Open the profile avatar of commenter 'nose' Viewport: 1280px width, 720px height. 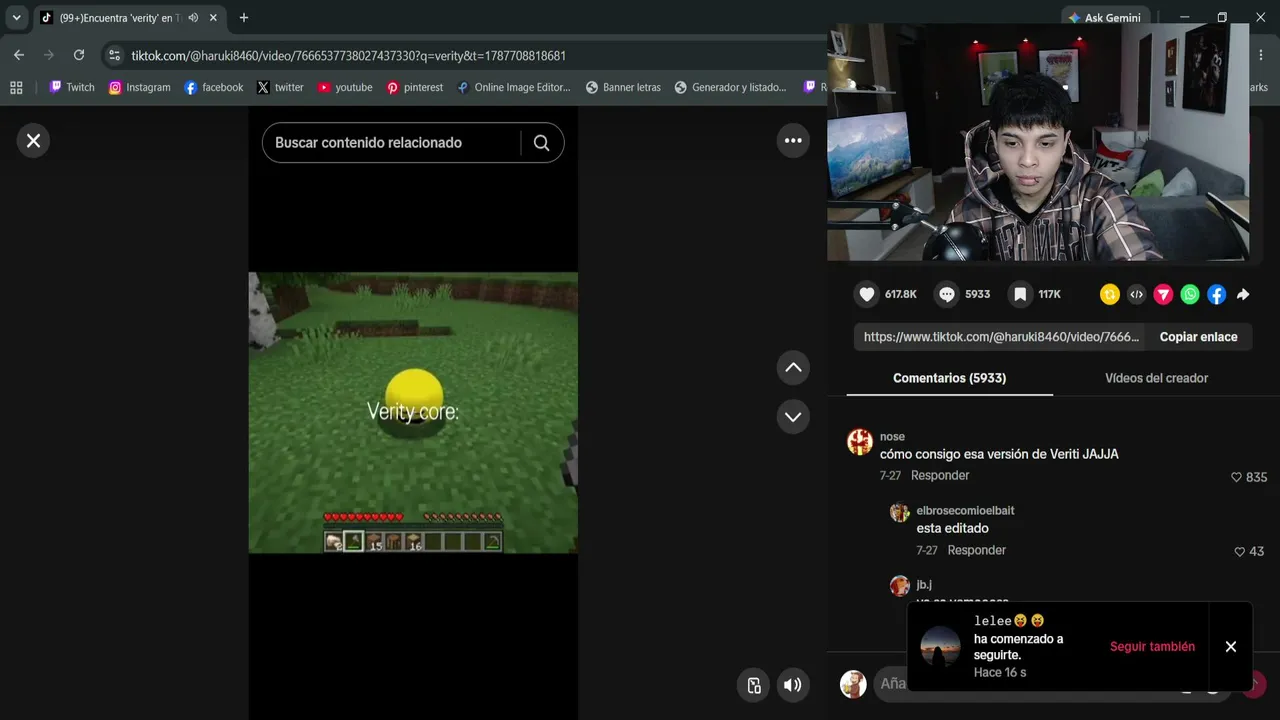[x=860, y=442]
